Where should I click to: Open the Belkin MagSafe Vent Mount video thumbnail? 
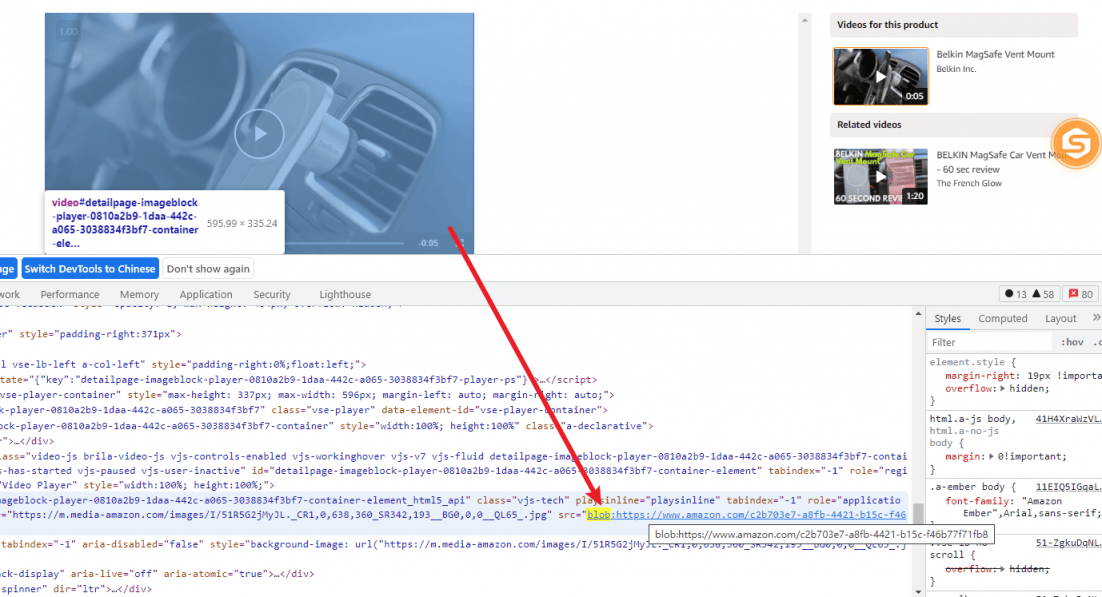coord(881,77)
